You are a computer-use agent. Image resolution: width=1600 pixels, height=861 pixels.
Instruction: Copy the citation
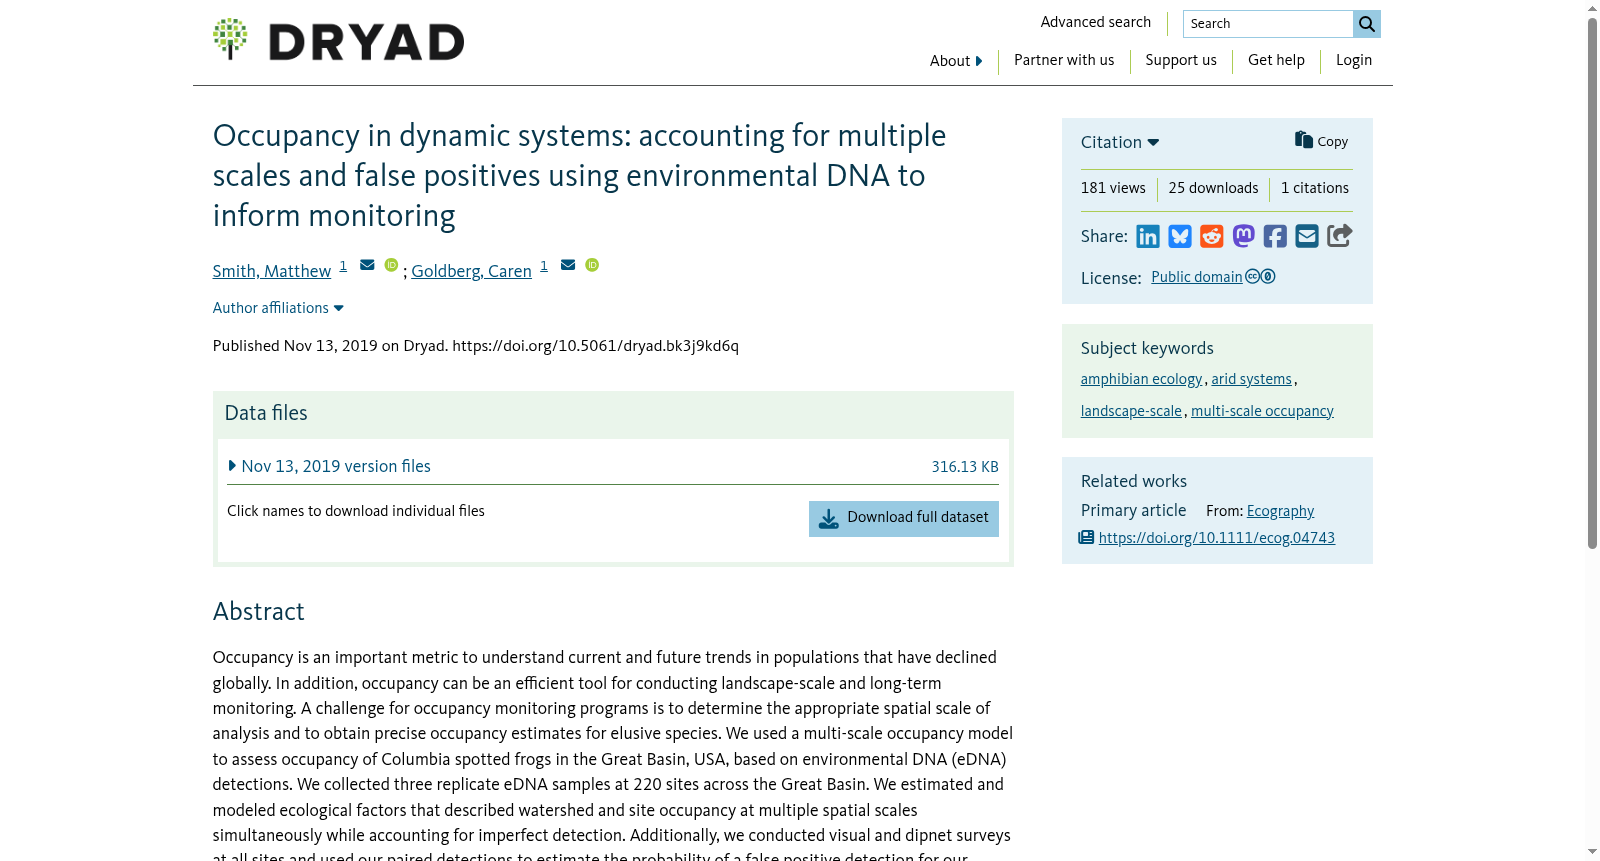[x=1322, y=141]
